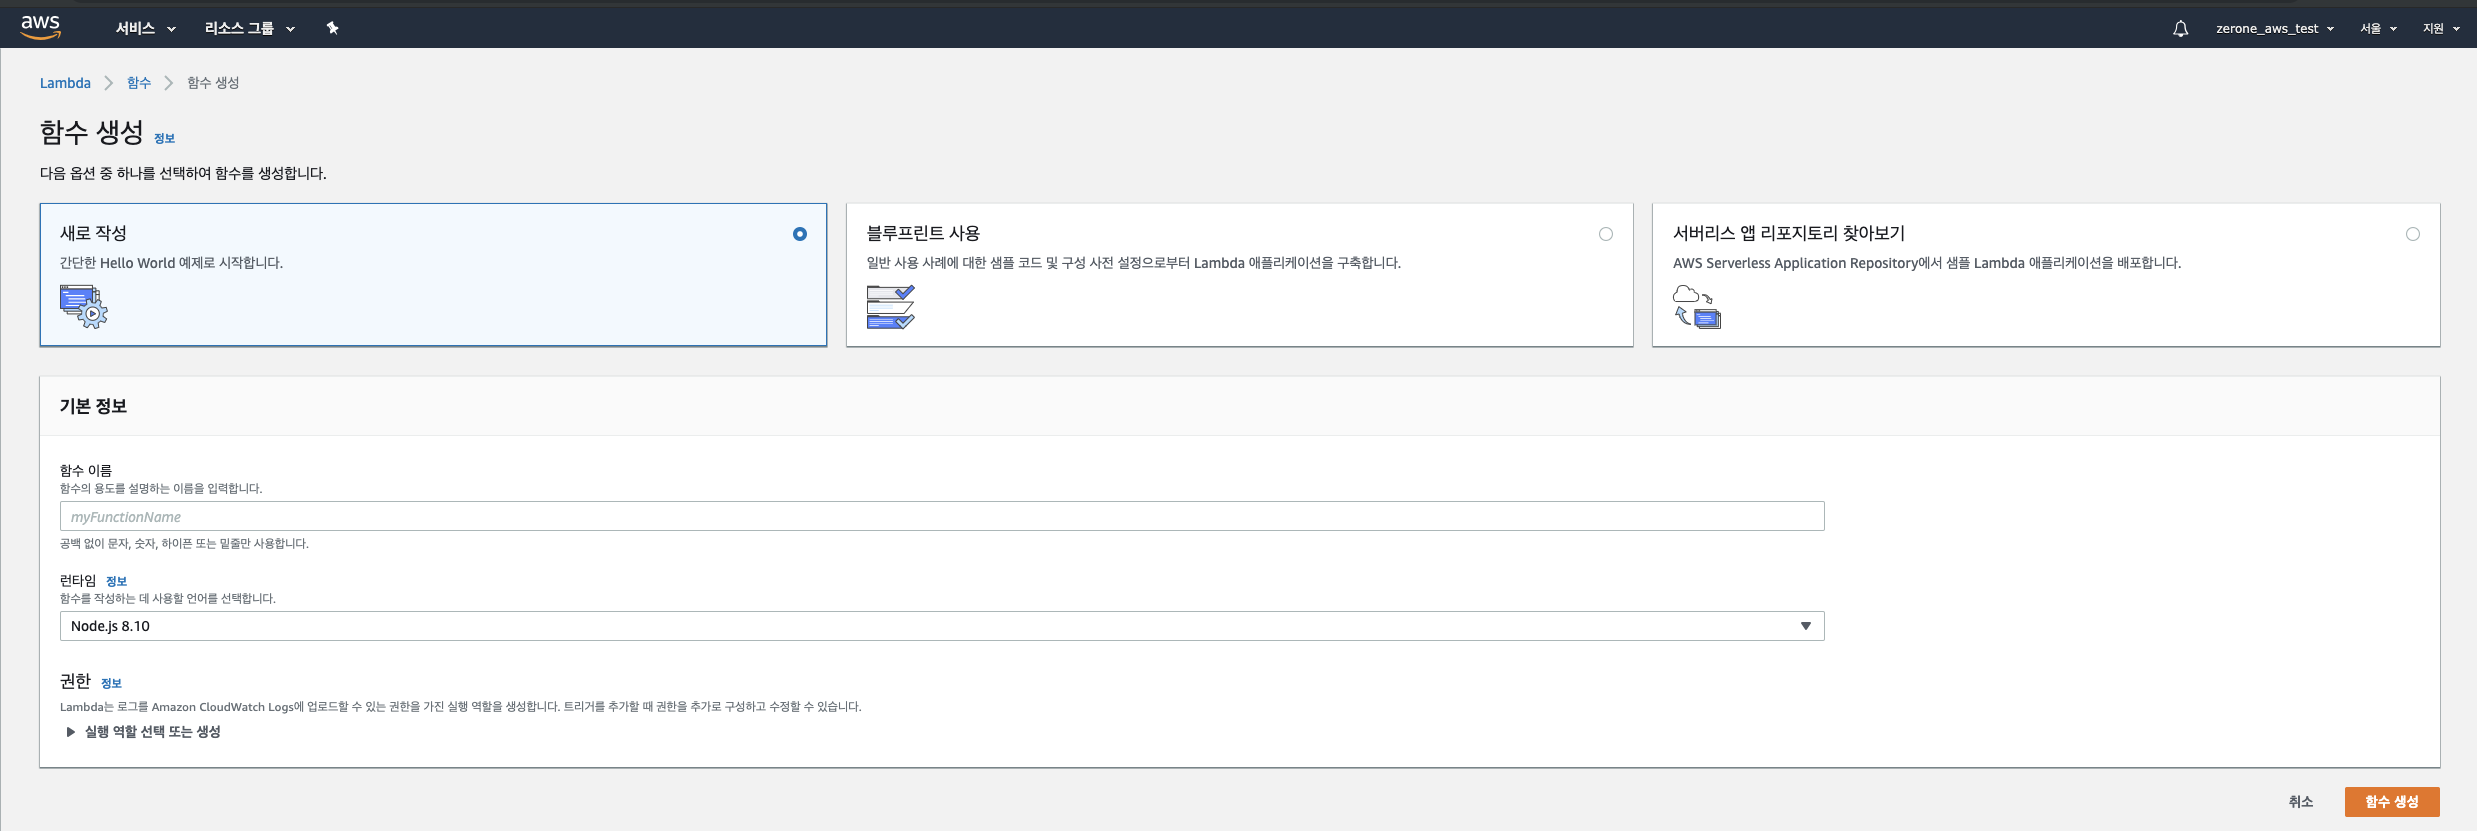Click the 블루프린트 사용 card title
Viewport: 2477px width, 831px height.
click(923, 233)
